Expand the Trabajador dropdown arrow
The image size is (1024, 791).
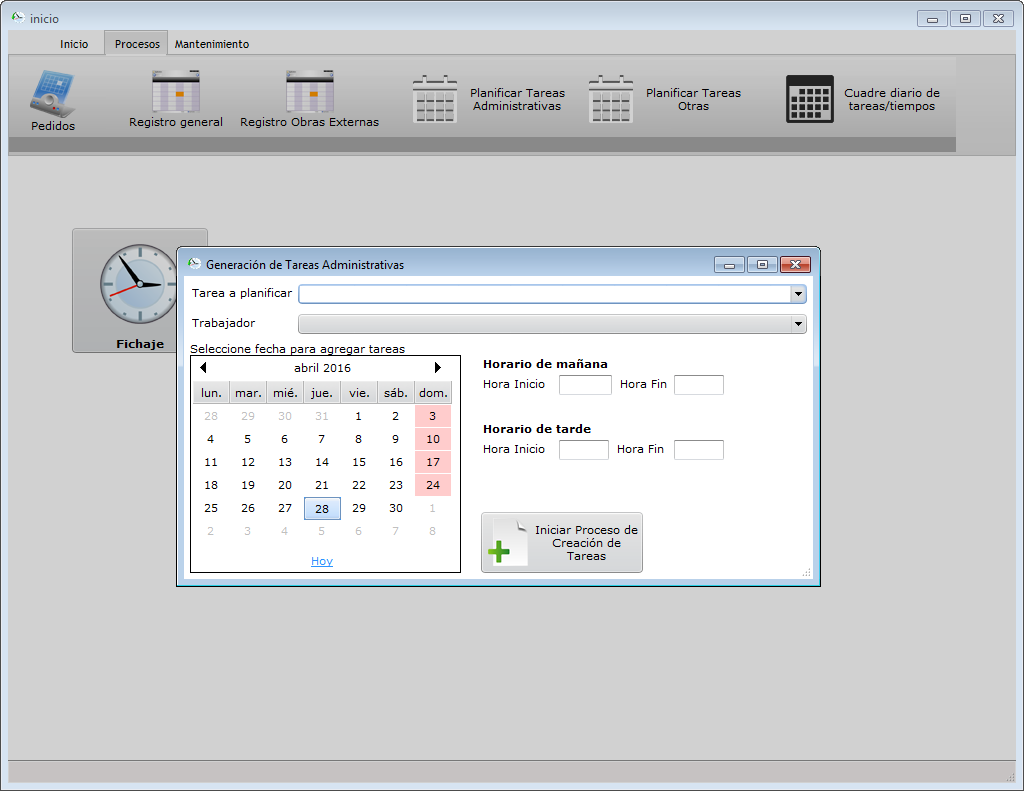pyautogui.click(x=798, y=324)
